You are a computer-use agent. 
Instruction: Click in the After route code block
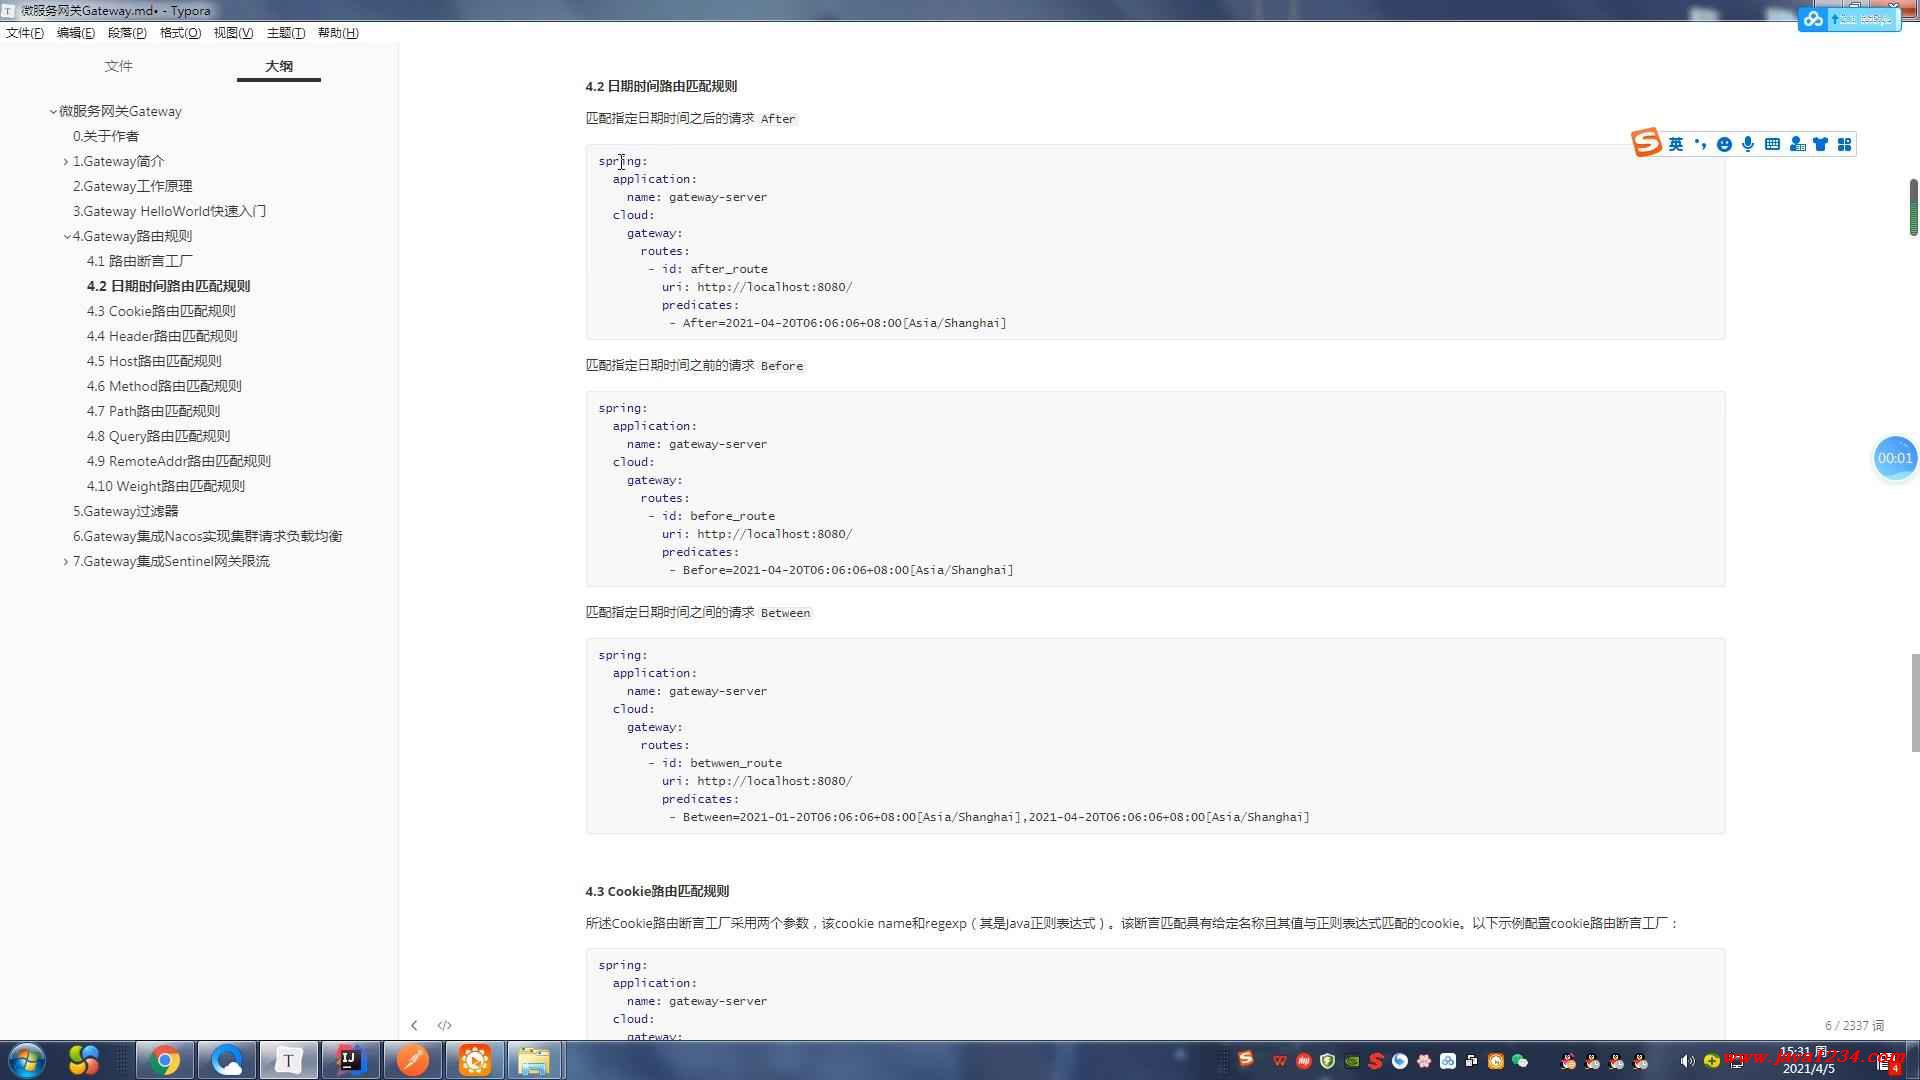(1155, 242)
